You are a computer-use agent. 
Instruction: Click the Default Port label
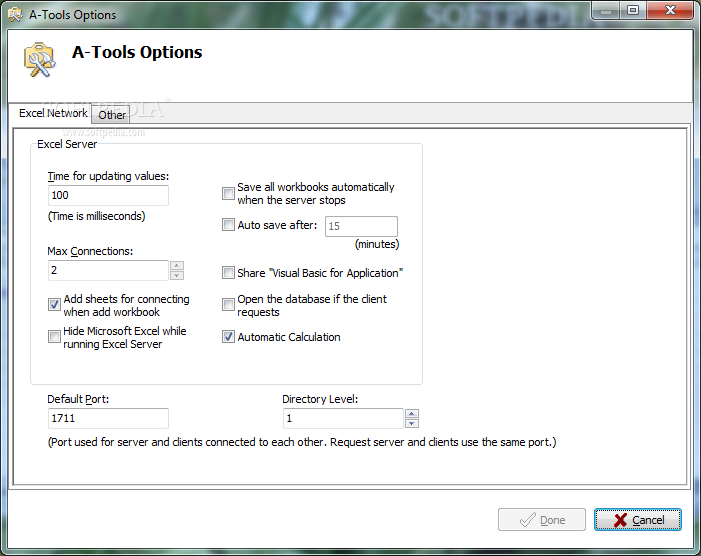tap(78, 399)
